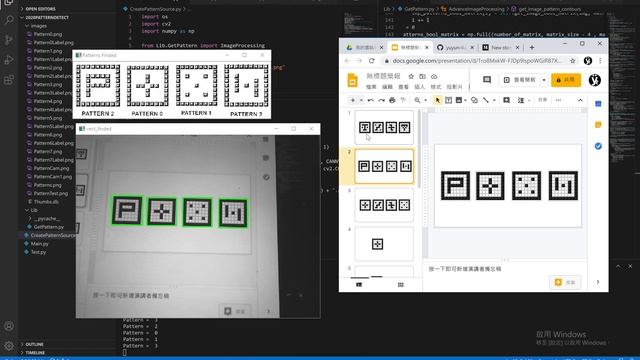
Task: Redo the action in Slides toolbar
Action: [381, 100]
